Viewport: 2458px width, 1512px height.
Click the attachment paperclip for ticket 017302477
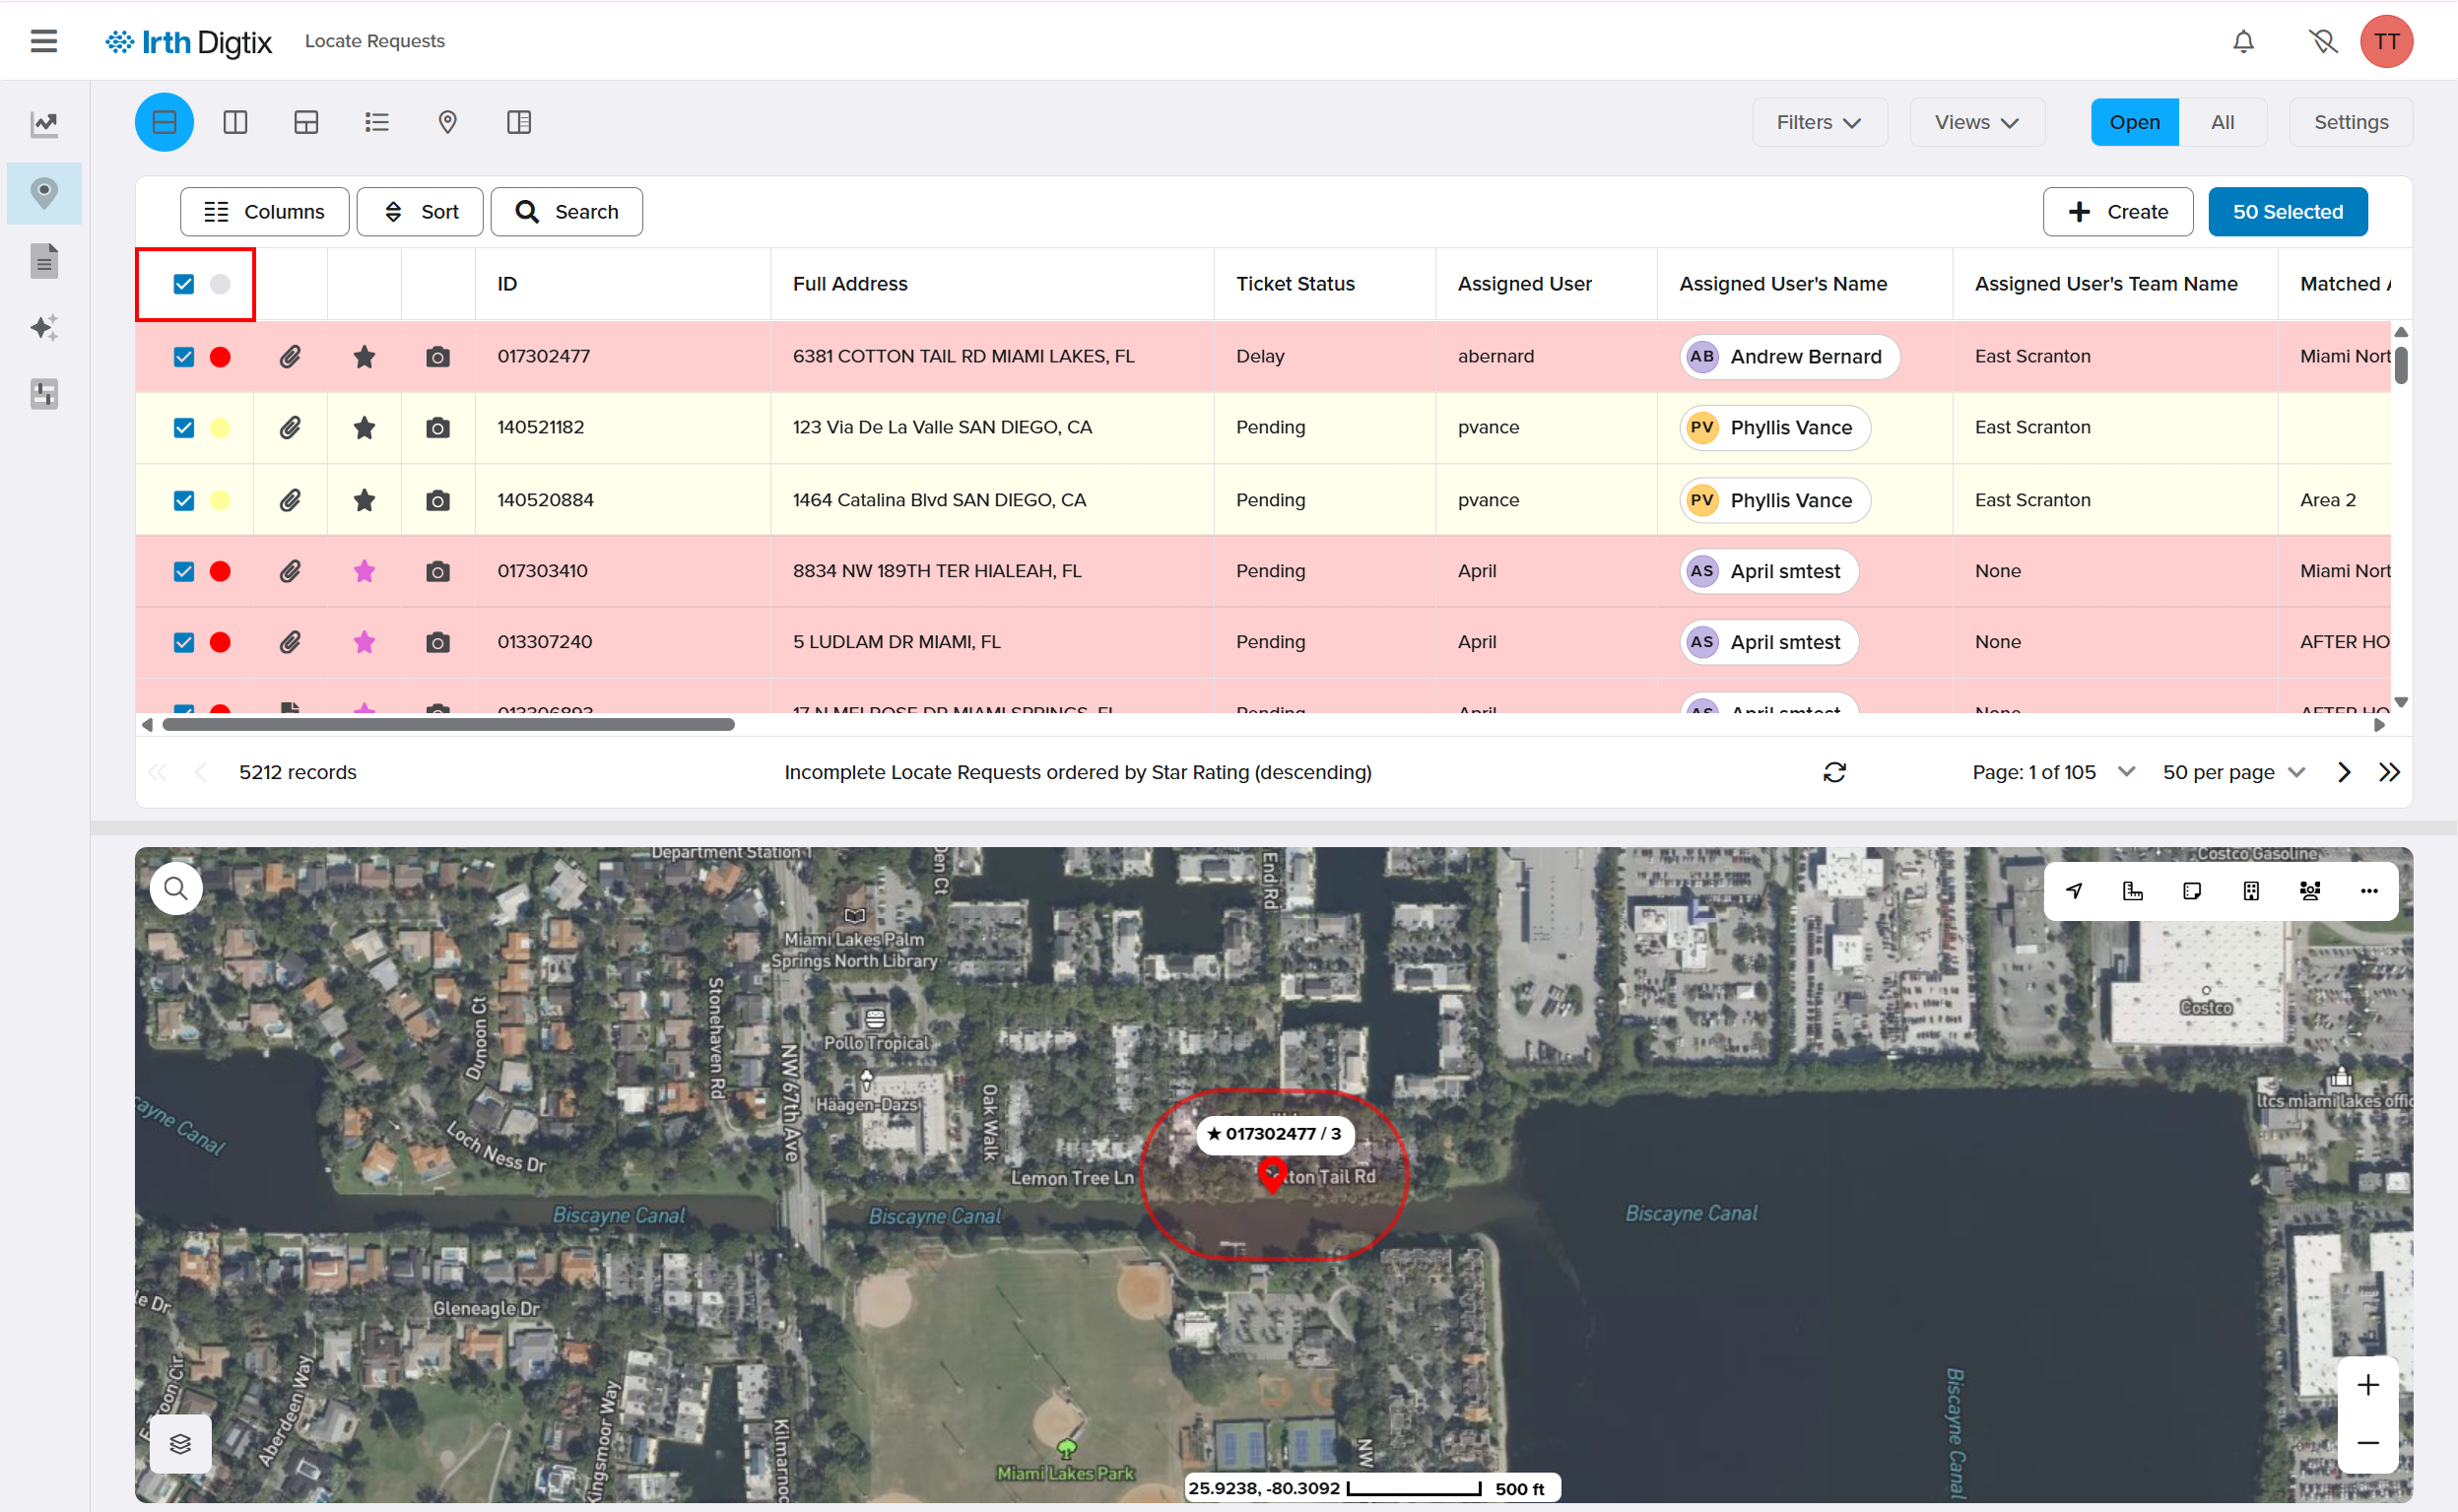(x=290, y=357)
